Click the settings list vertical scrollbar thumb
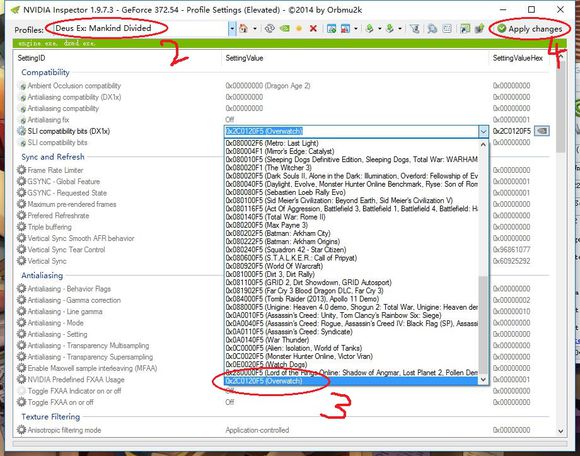The image size is (580, 456). pyautogui.click(x=561, y=107)
